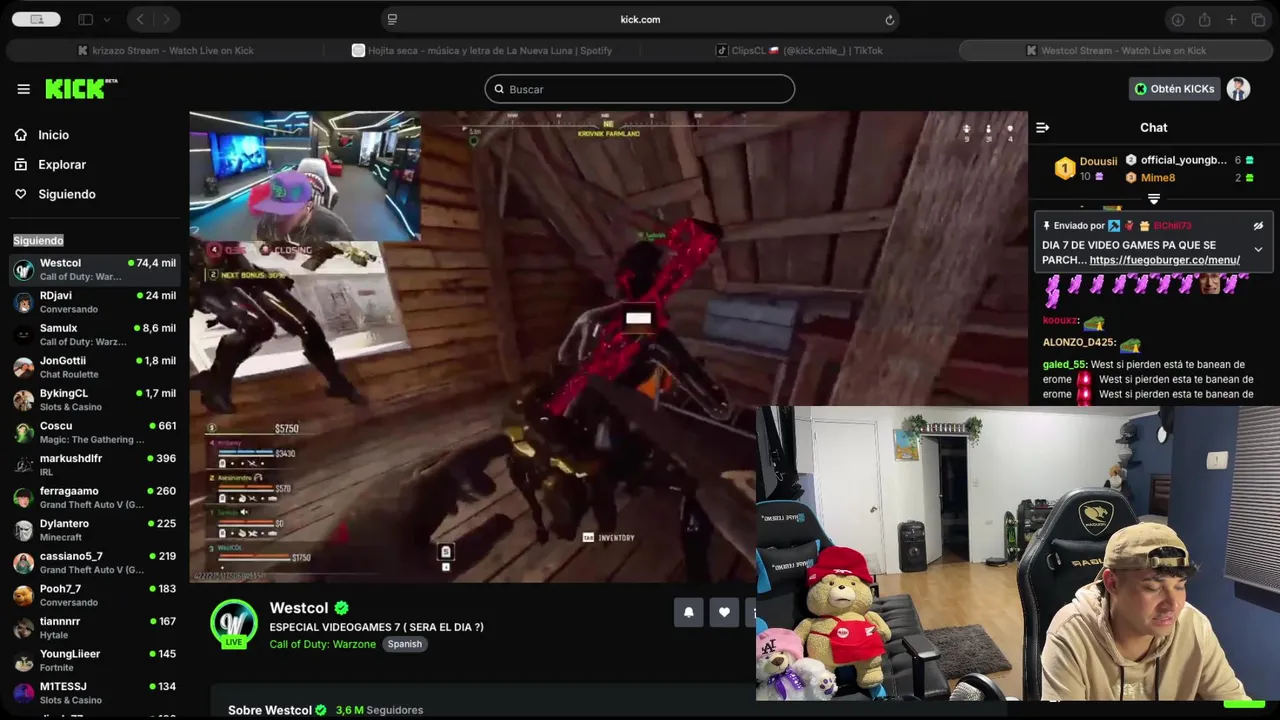Click username koouxz in chat

coord(1060,321)
